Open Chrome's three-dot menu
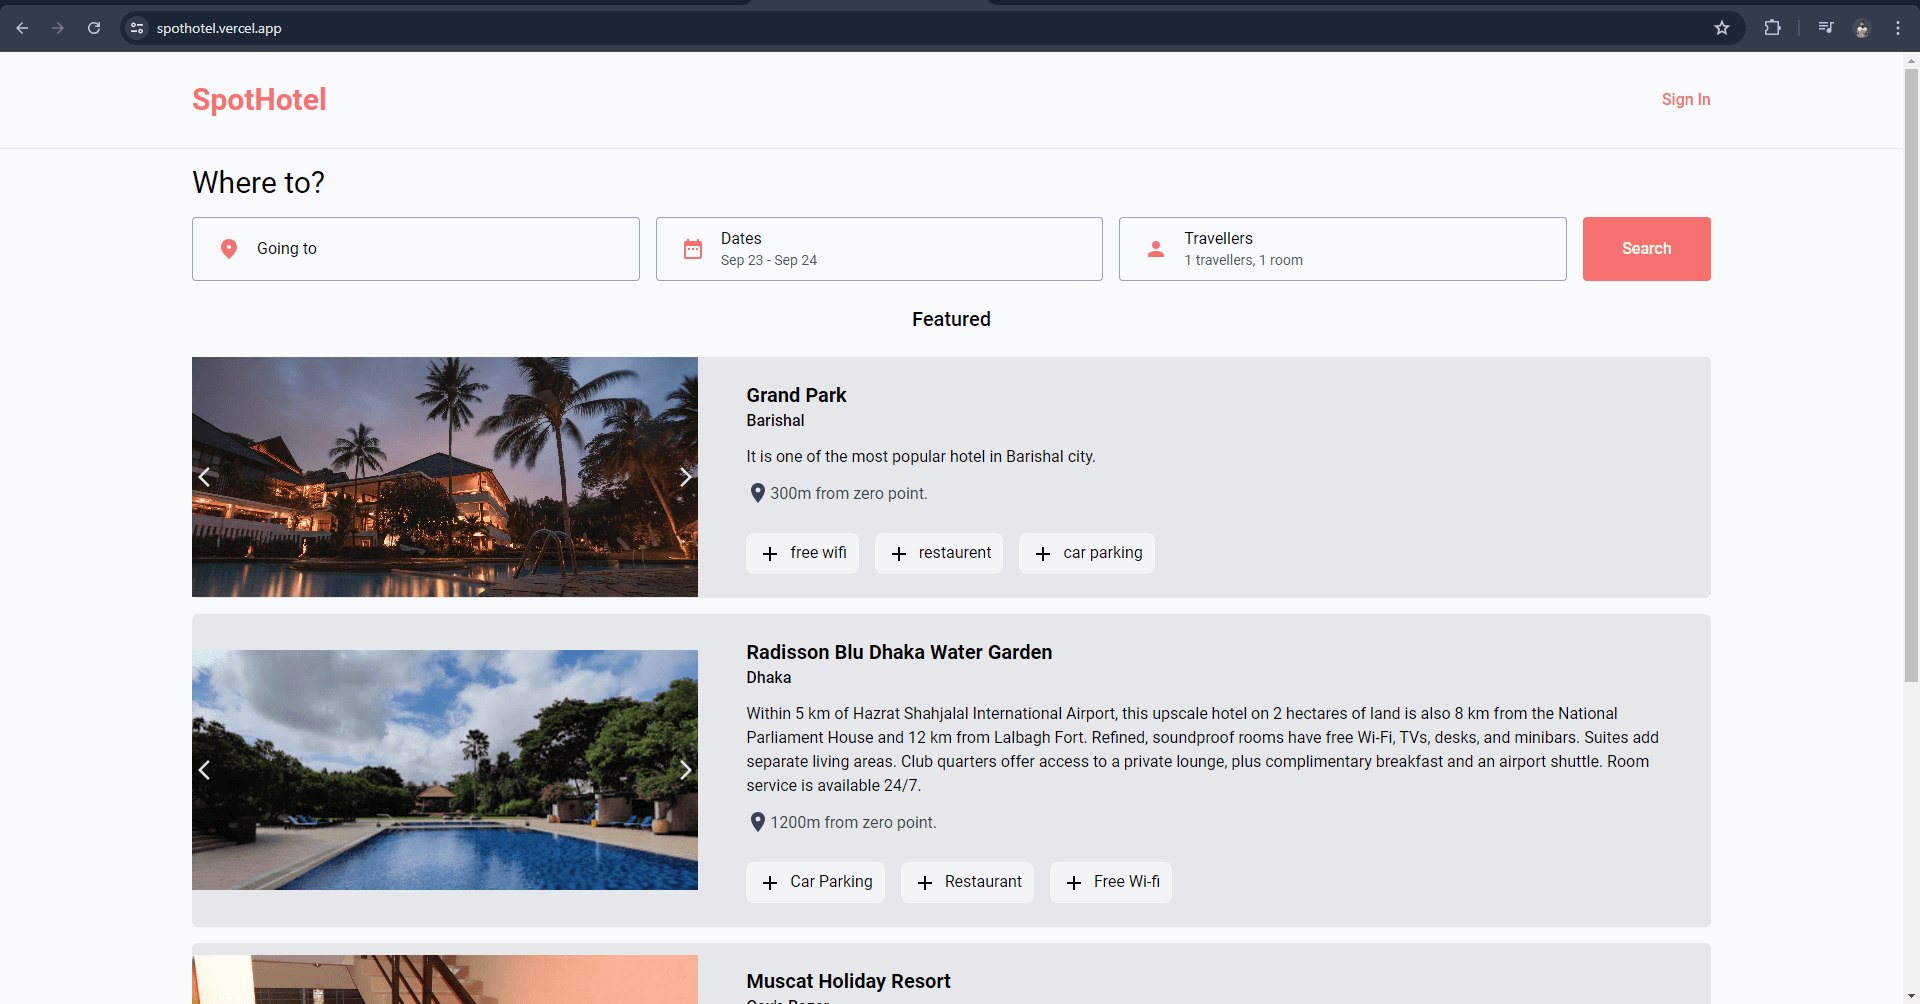This screenshot has width=1920, height=1004. click(1897, 28)
